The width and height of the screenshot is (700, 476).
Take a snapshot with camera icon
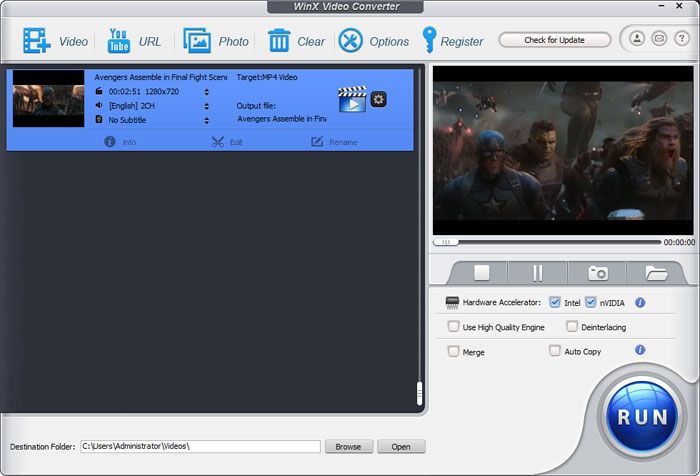click(x=597, y=272)
